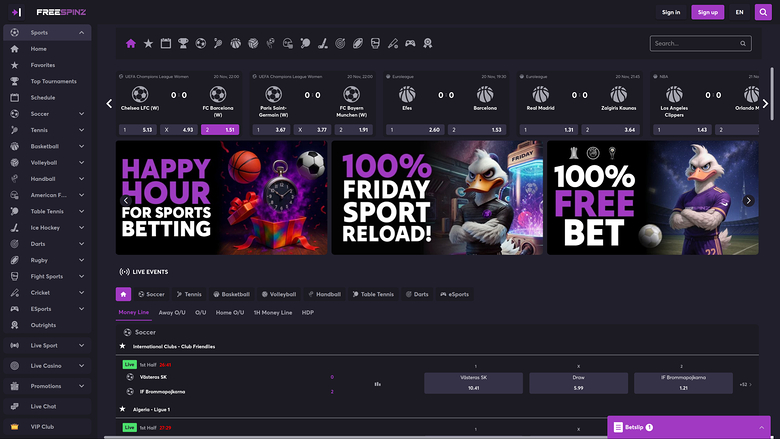780x439 pixels.
Task: Select the table tennis paddle toolbar icon
Action: tap(305, 44)
